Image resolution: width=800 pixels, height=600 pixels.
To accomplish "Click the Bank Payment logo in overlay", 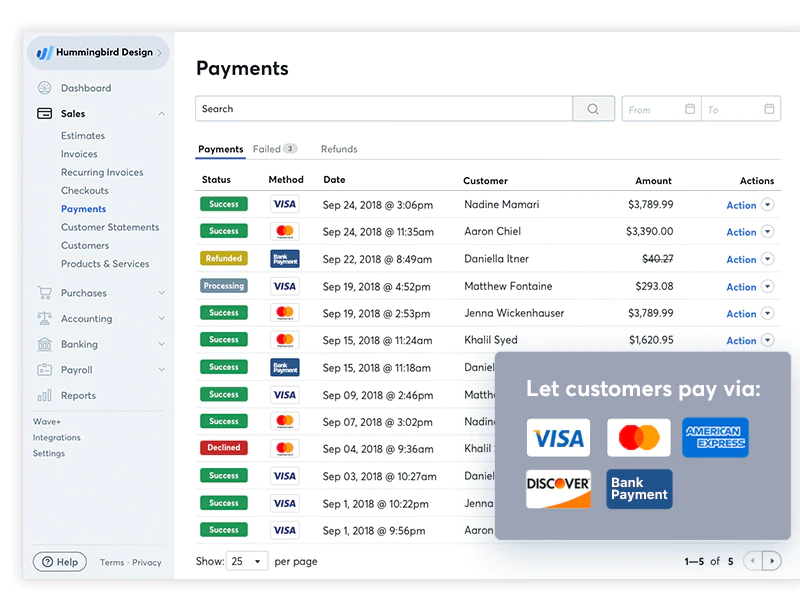I will tap(639, 489).
